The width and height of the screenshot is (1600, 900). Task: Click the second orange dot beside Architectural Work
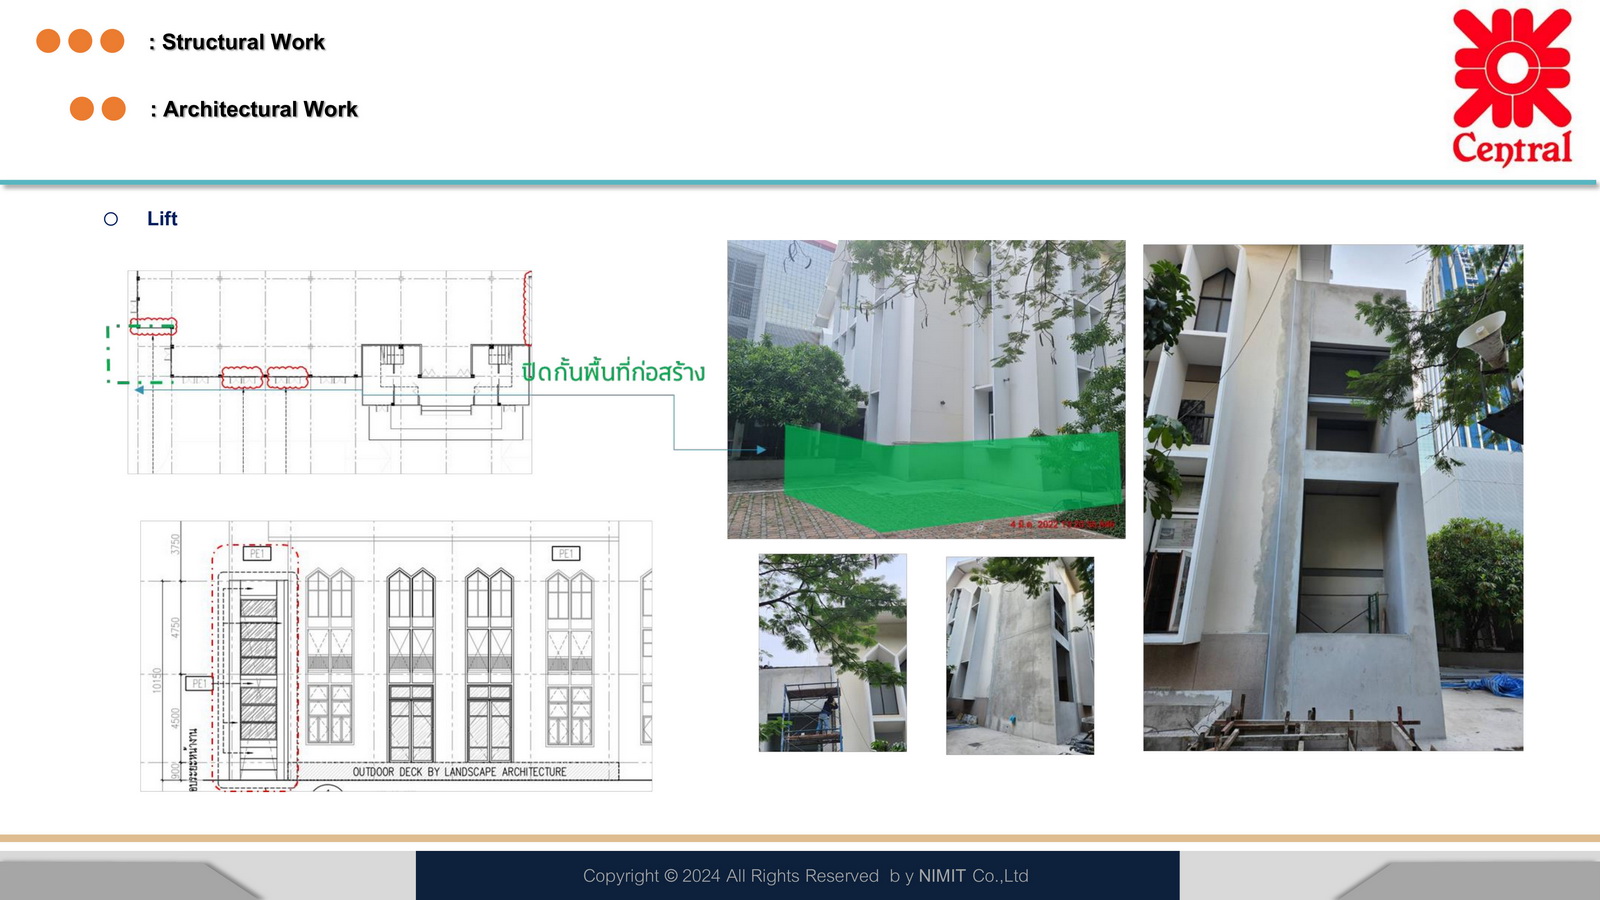pyautogui.click(x=114, y=108)
